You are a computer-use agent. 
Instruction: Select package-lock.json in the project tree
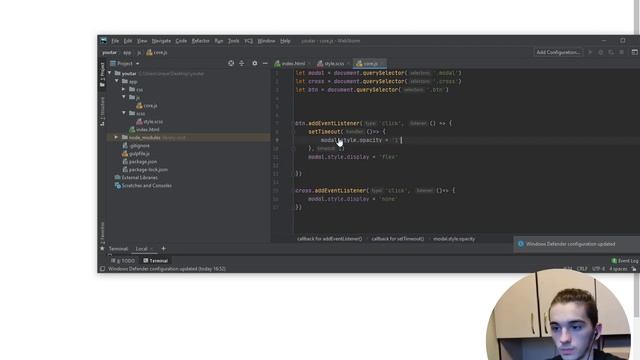[x=145, y=169]
